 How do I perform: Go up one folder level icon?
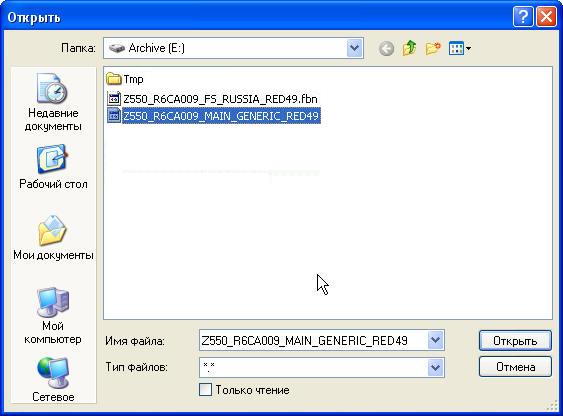[x=410, y=48]
